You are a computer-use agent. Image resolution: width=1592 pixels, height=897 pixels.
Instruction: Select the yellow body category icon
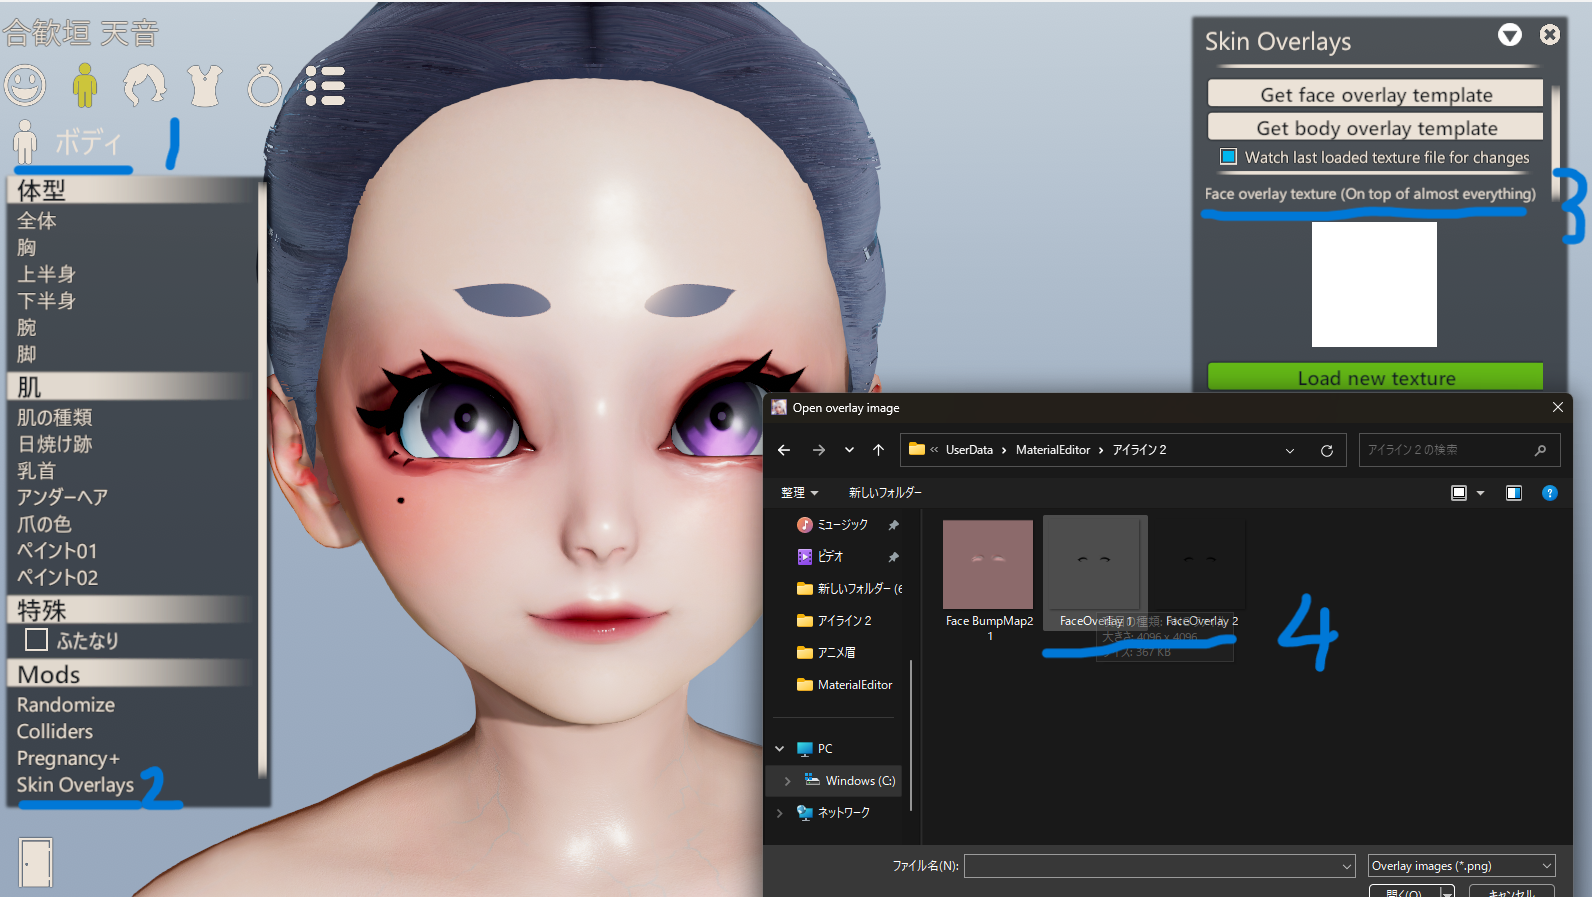tap(85, 85)
